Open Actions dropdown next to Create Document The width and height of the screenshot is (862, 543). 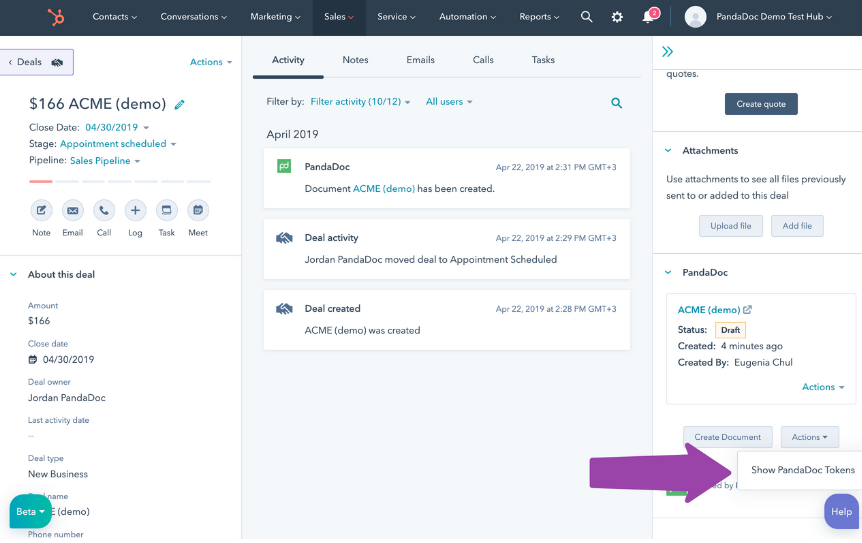(x=810, y=437)
